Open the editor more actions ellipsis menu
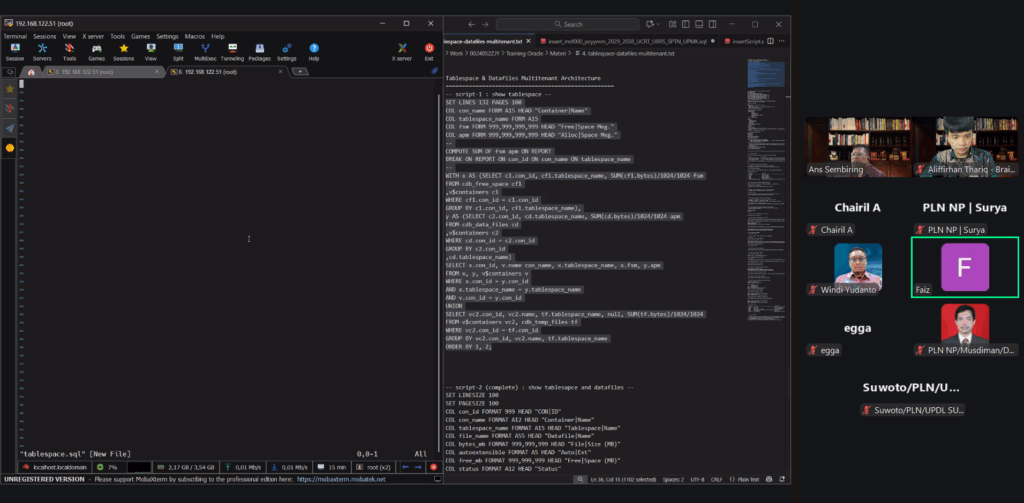Image resolution: width=1024 pixels, height=503 pixels. click(780, 42)
